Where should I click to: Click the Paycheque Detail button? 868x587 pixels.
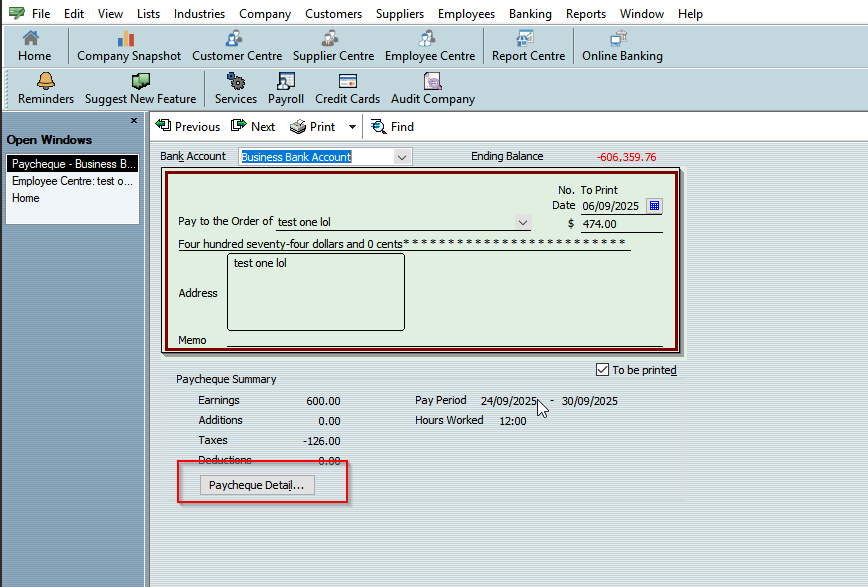(257, 485)
